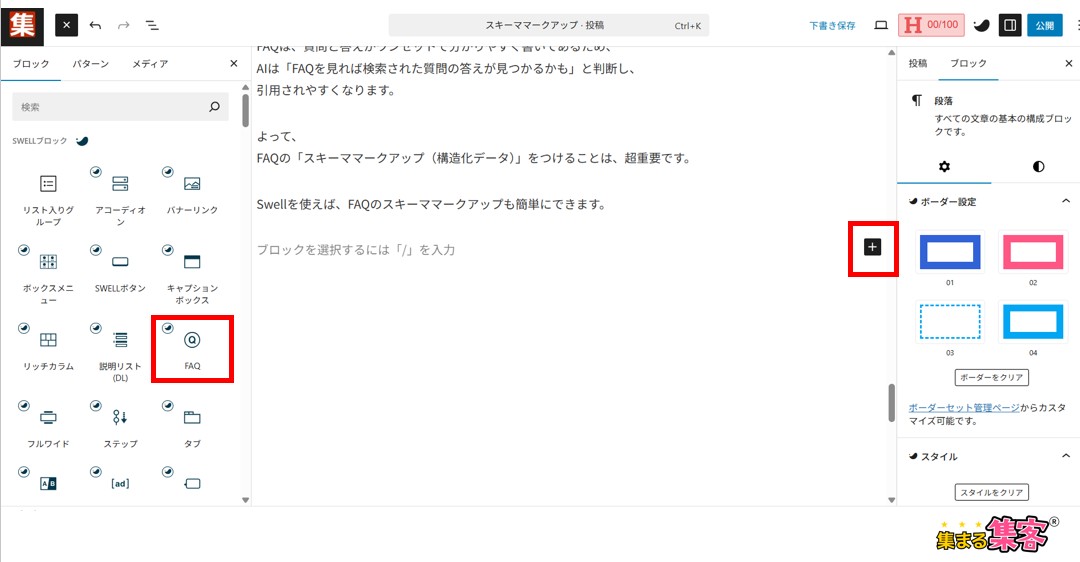Screen dimensions: 1080x562
Task: Close the block inserter toggle button
Action: coord(66,25)
